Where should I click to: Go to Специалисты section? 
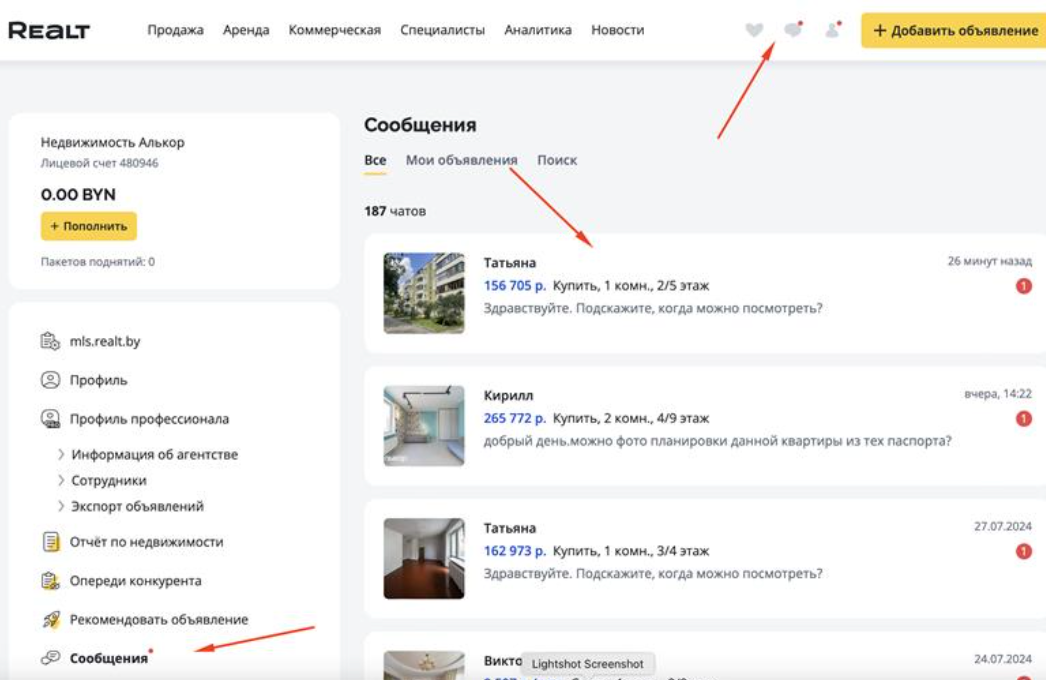[x=442, y=30]
